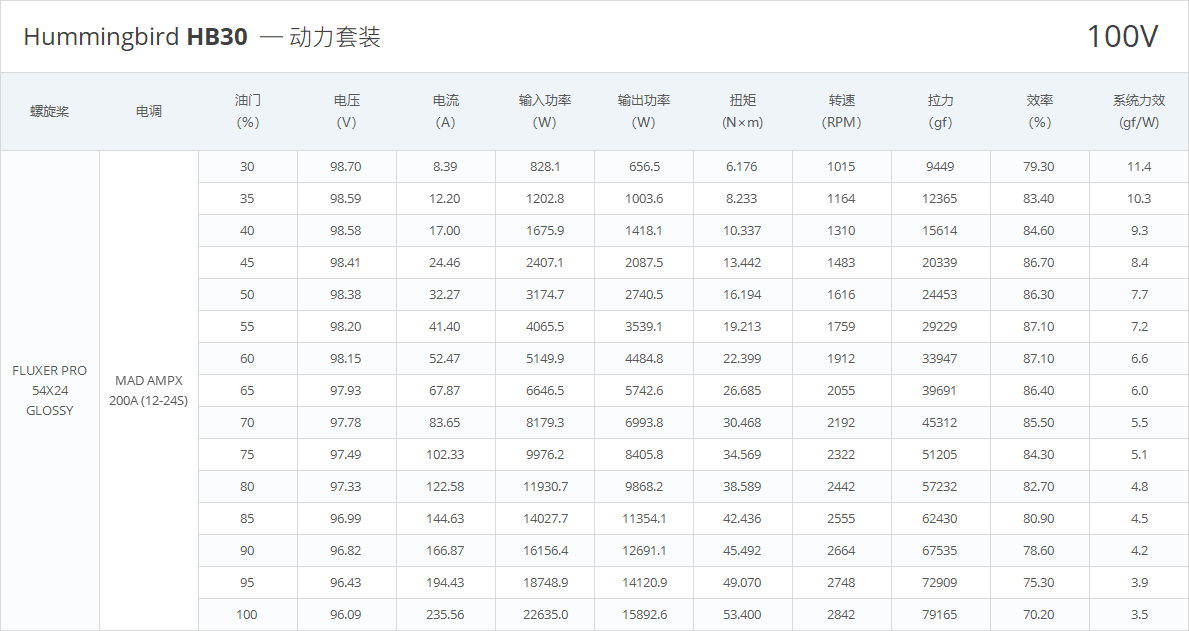1189x631 pixels.
Task: Click the 输入功率 (W) column header
Action: point(544,111)
